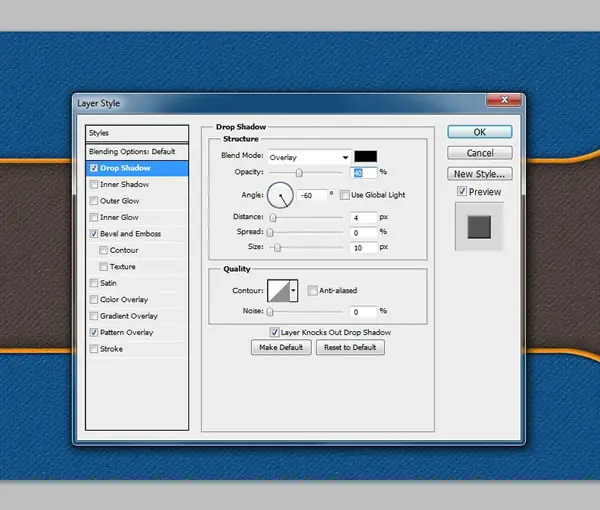Image resolution: width=600 pixels, height=510 pixels.
Task: Click the OK button
Action: tap(479, 132)
